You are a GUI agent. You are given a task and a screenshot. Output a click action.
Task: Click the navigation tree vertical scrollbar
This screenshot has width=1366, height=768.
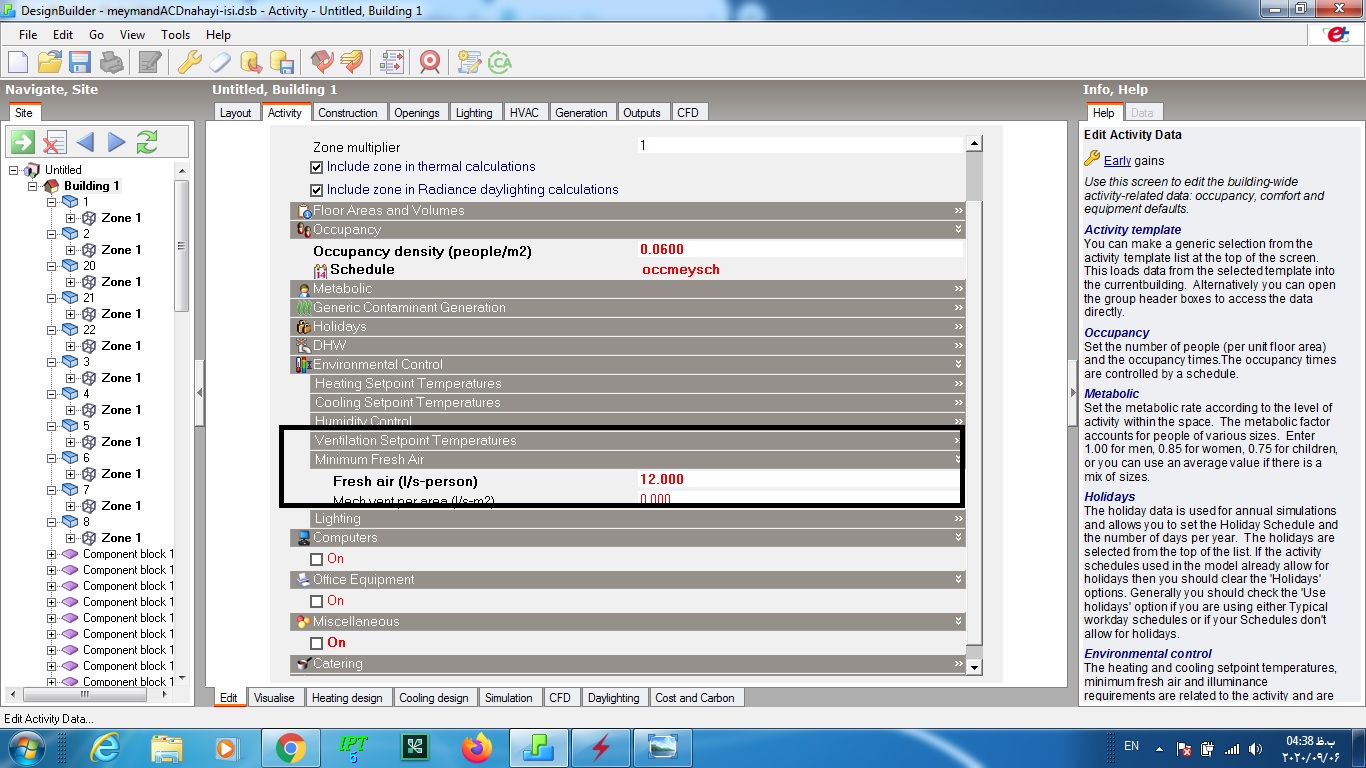click(x=181, y=424)
